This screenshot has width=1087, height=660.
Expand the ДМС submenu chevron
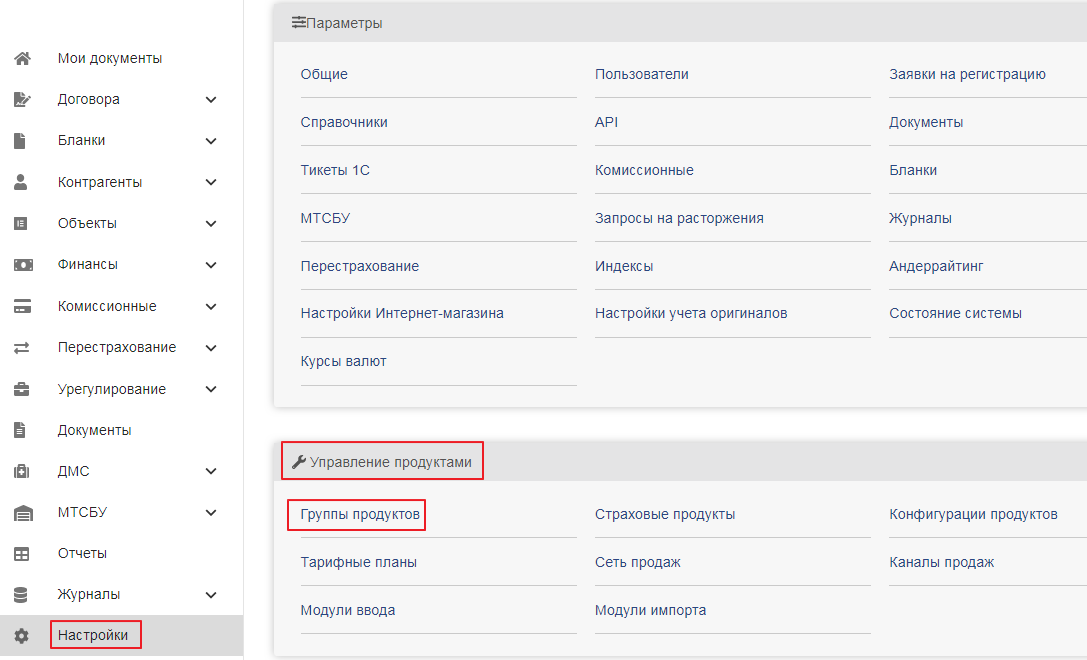click(211, 471)
